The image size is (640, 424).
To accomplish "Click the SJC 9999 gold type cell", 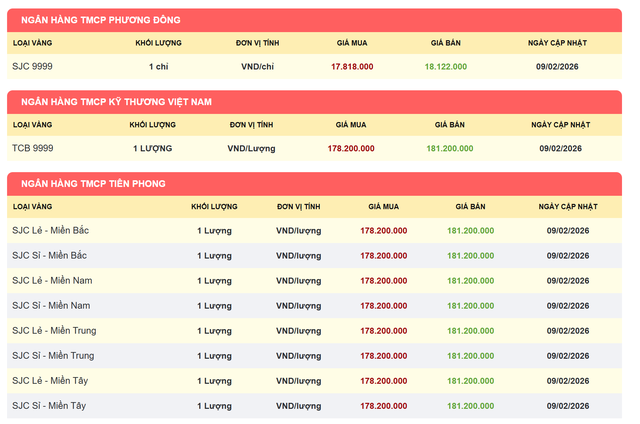I will pyautogui.click(x=32, y=66).
